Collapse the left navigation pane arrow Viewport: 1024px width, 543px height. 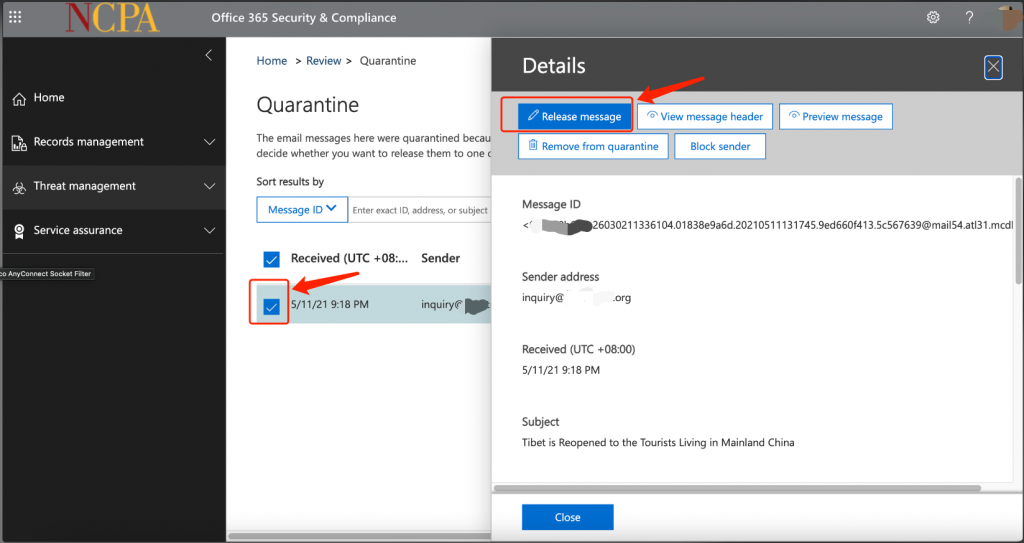coord(208,55)
